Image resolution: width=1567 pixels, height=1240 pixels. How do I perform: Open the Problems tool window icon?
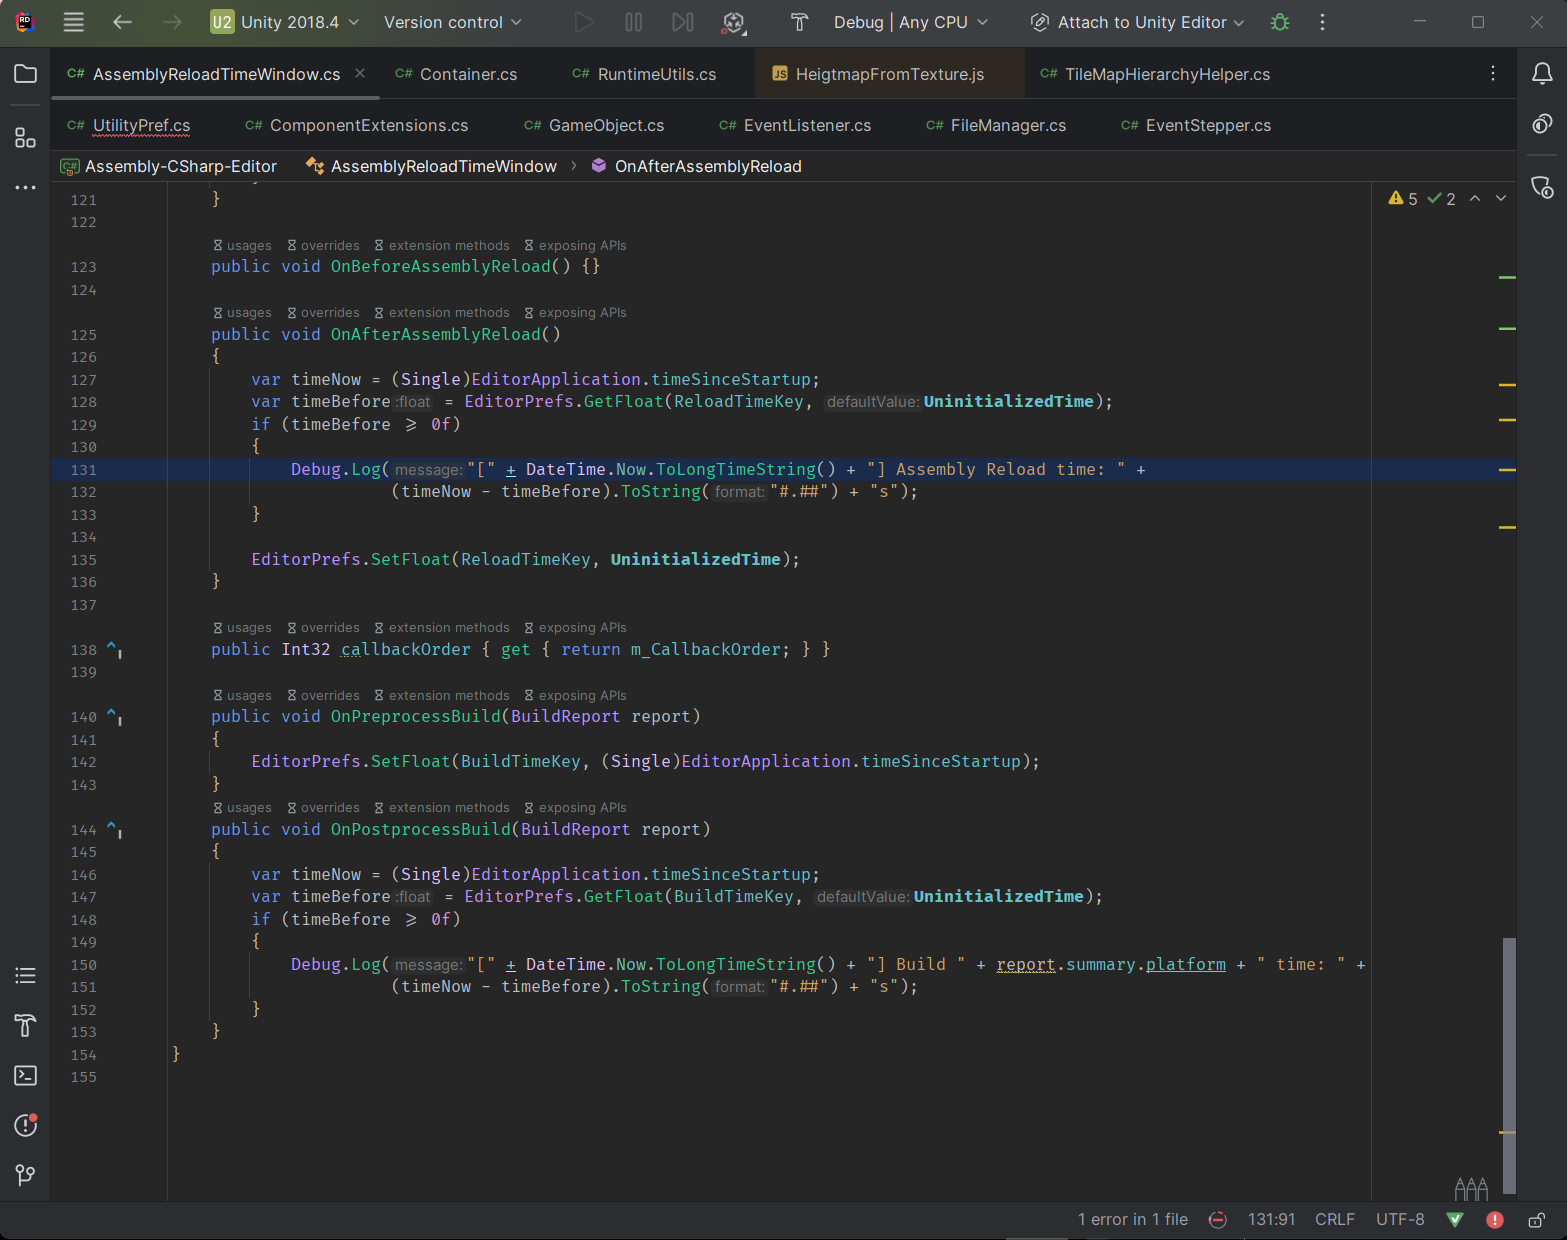pyautogui.click(x=25, y=1125)
